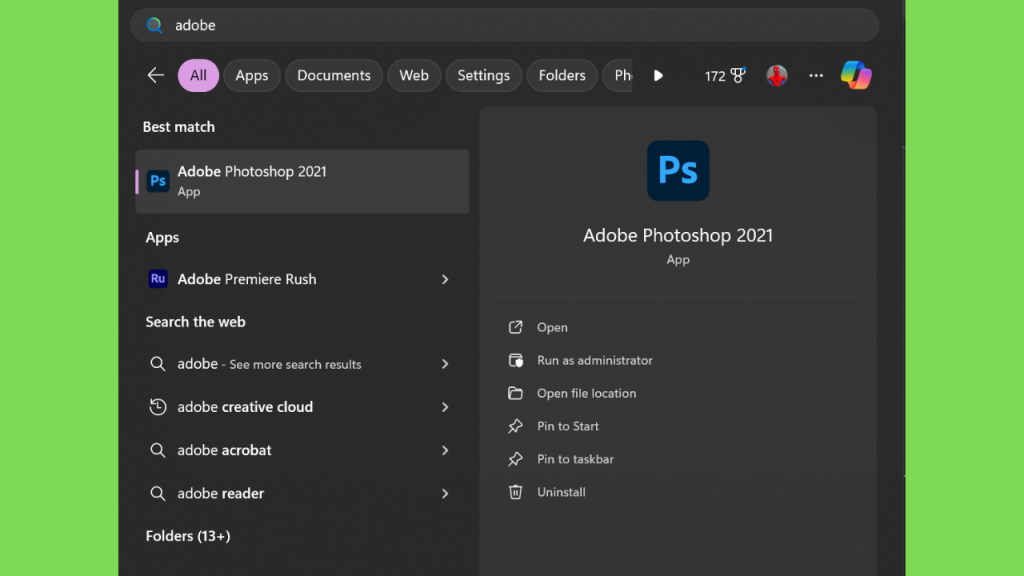Image resolution: width=1024 pixels, height=576 pixels.
Task: Choose Pin to taskbar
Action: coord(575,459)
